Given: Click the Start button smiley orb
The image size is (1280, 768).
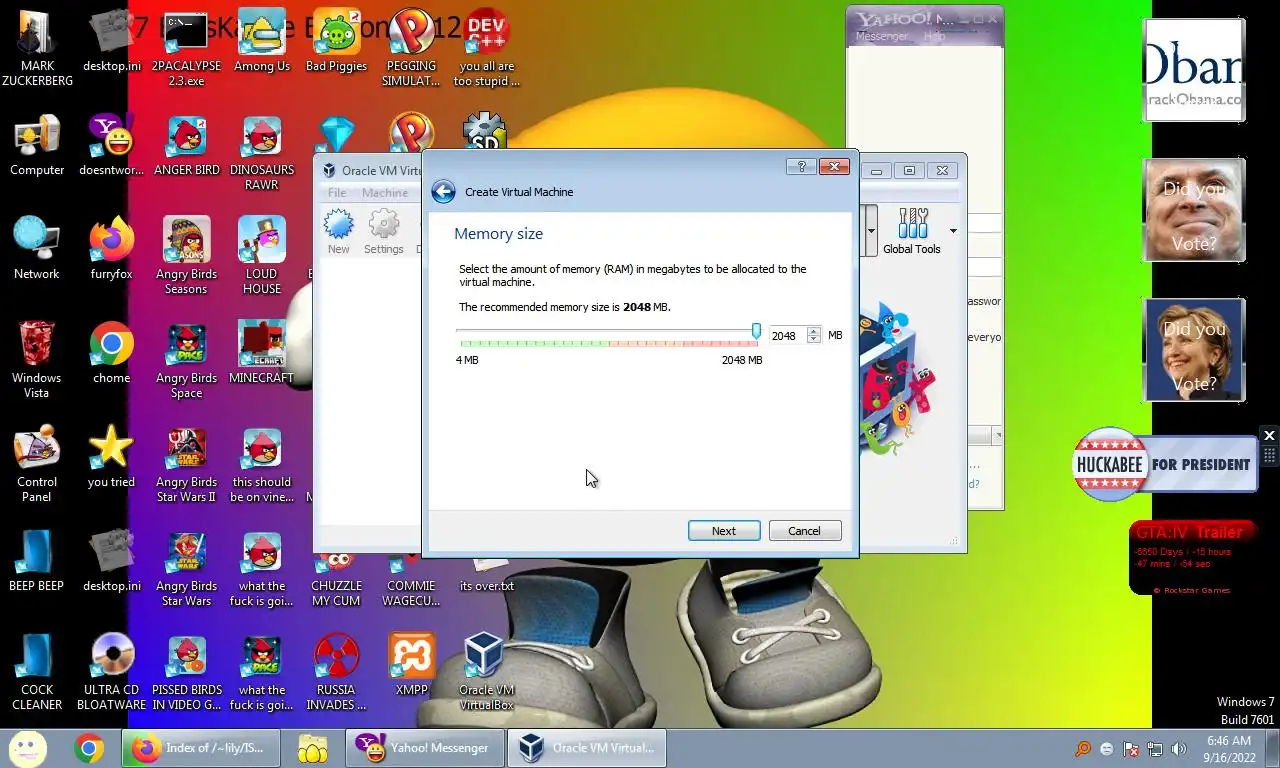Looking at the screenshot, I should click(x=28, y=748).
